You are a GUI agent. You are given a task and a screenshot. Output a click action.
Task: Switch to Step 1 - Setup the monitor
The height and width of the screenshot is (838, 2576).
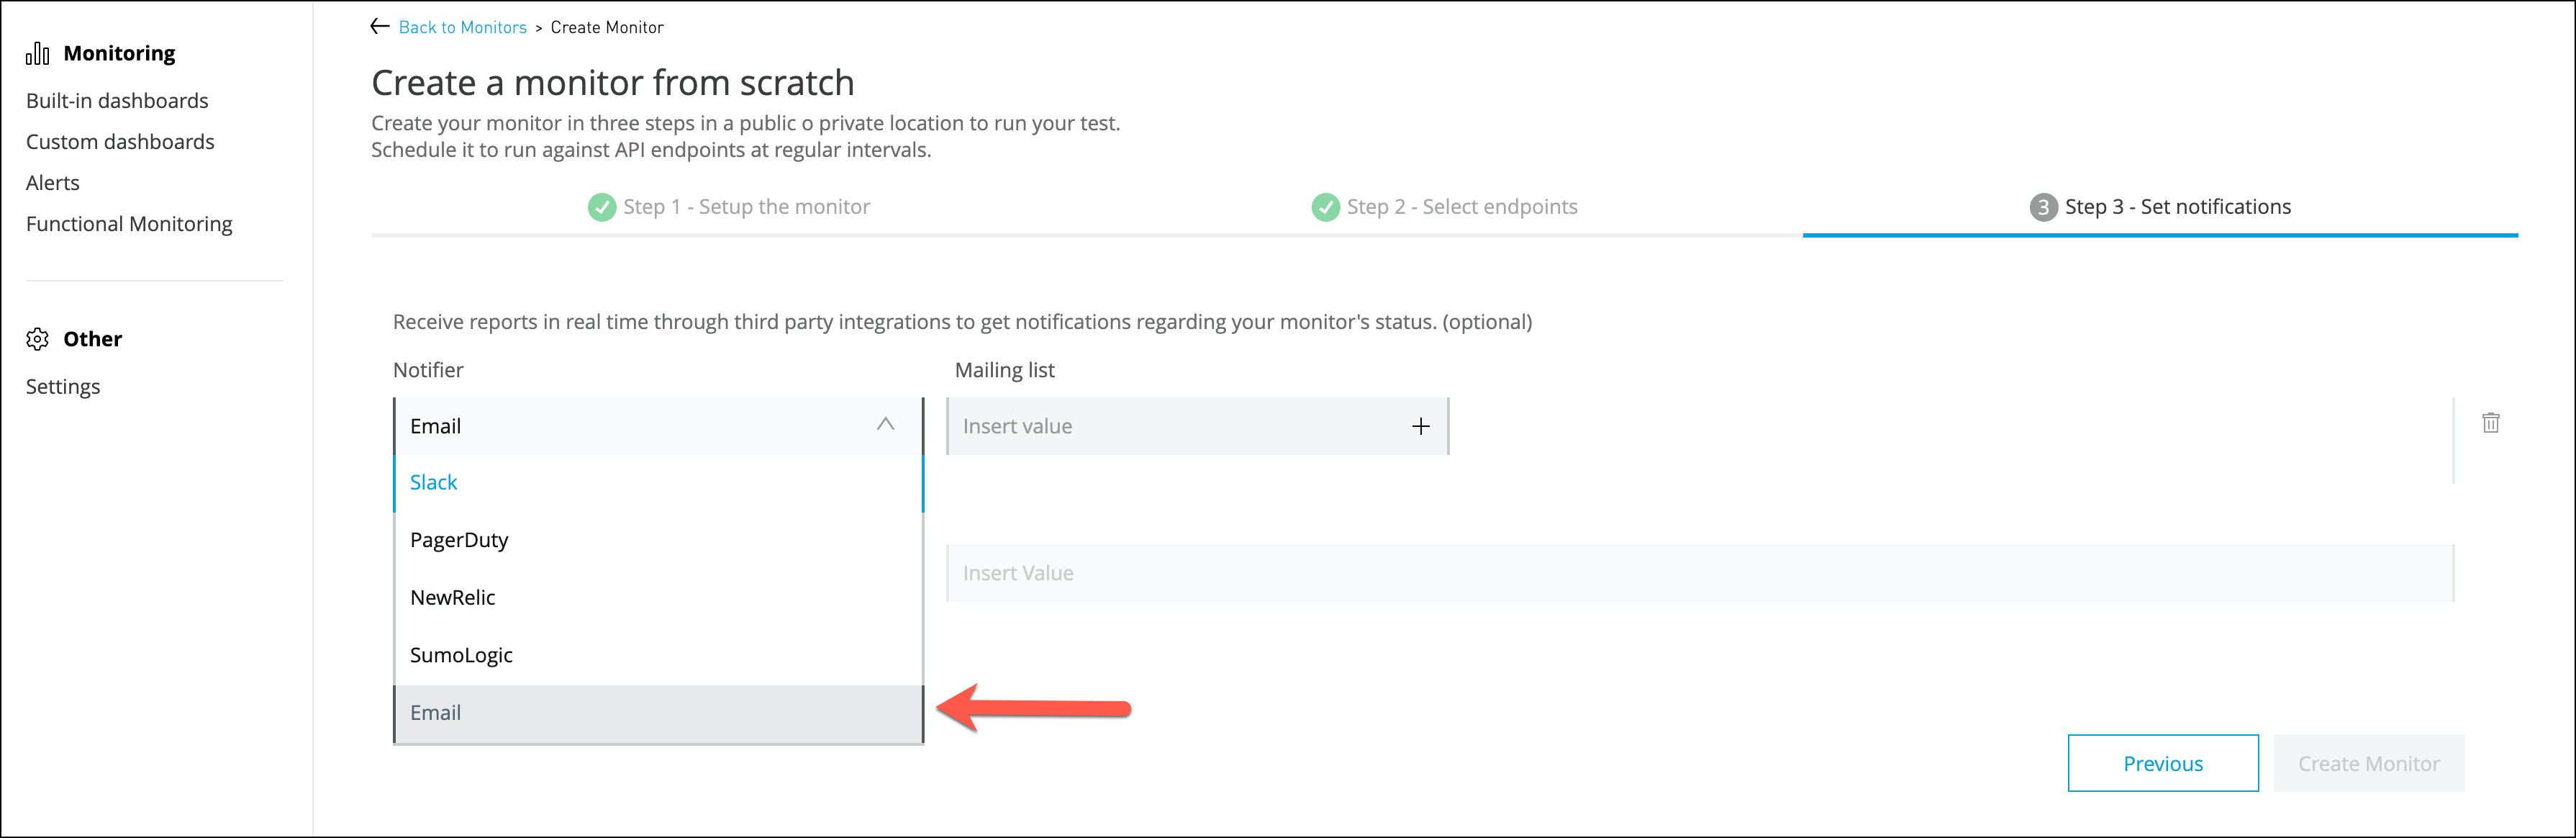746,207
